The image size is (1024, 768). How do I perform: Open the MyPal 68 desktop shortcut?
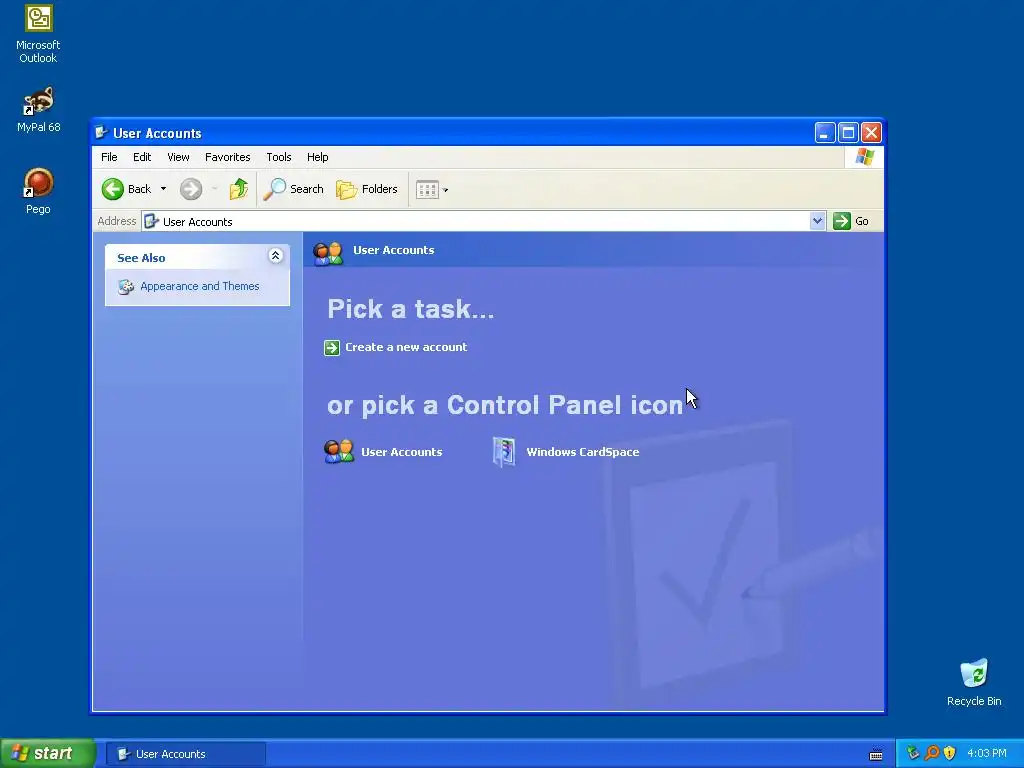(x=38, y=110)
